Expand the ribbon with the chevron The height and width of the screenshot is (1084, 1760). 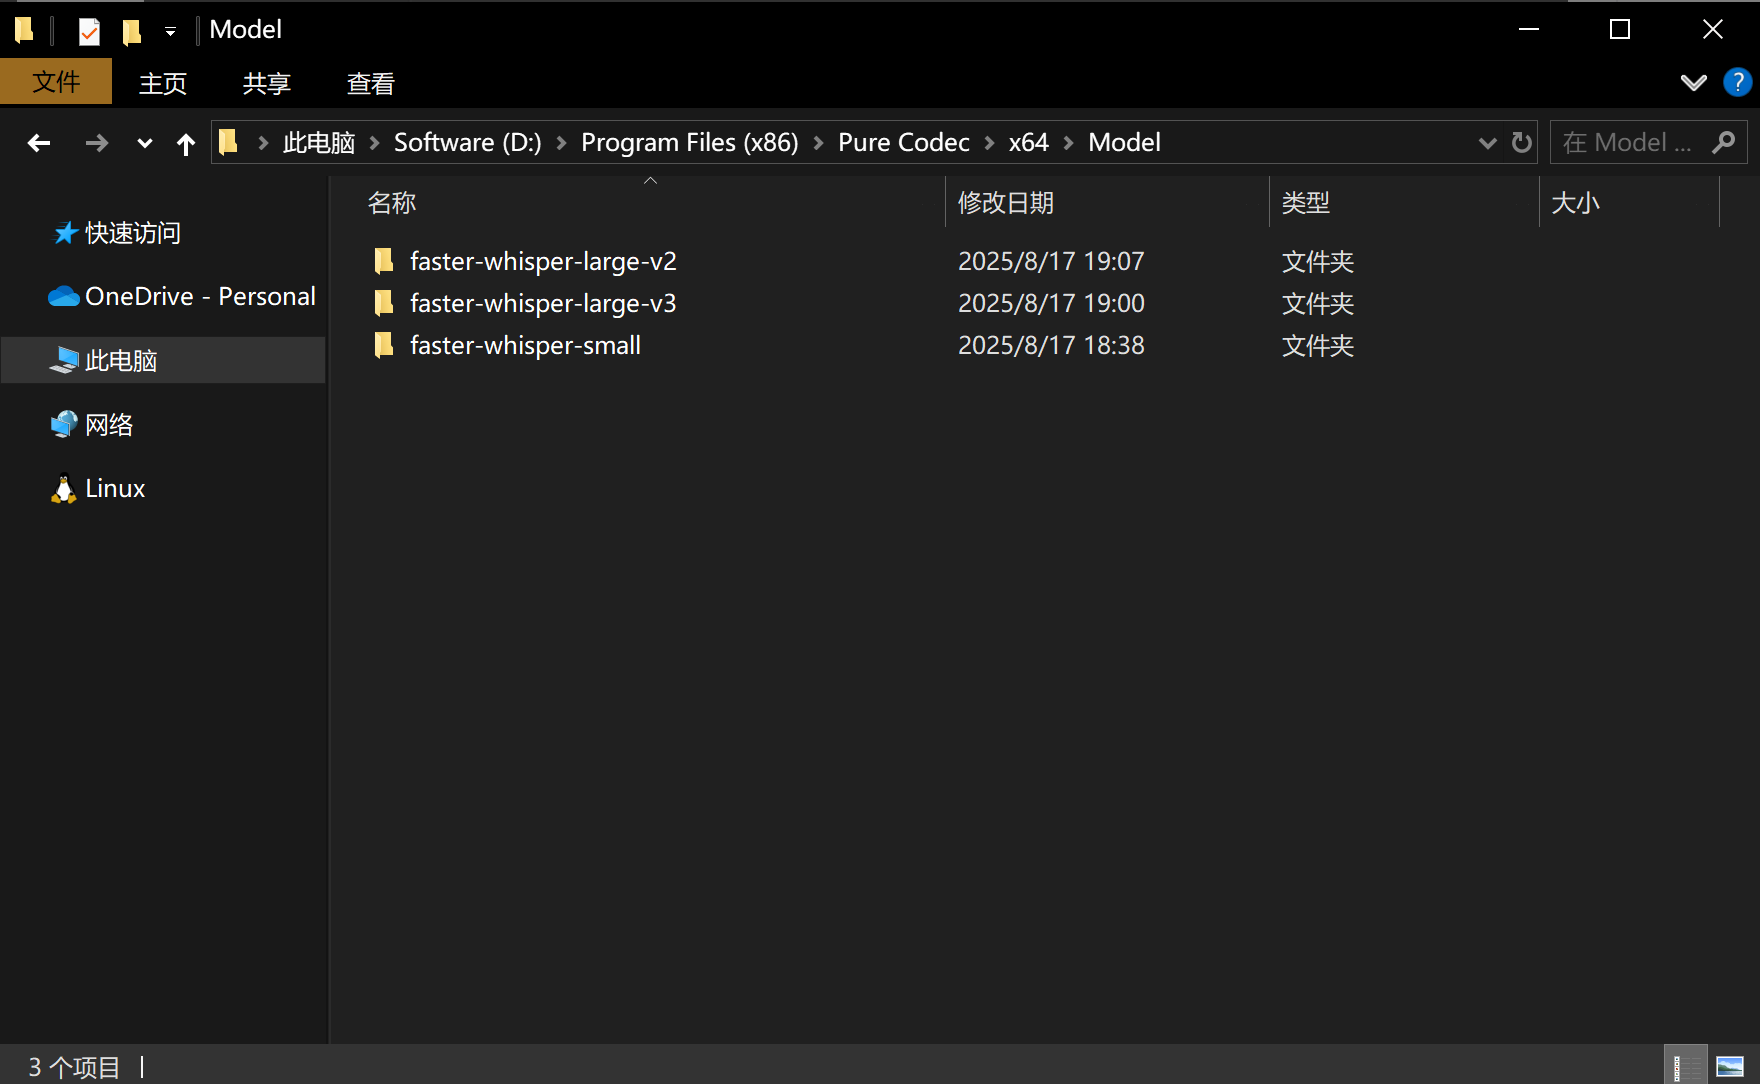1693,82
